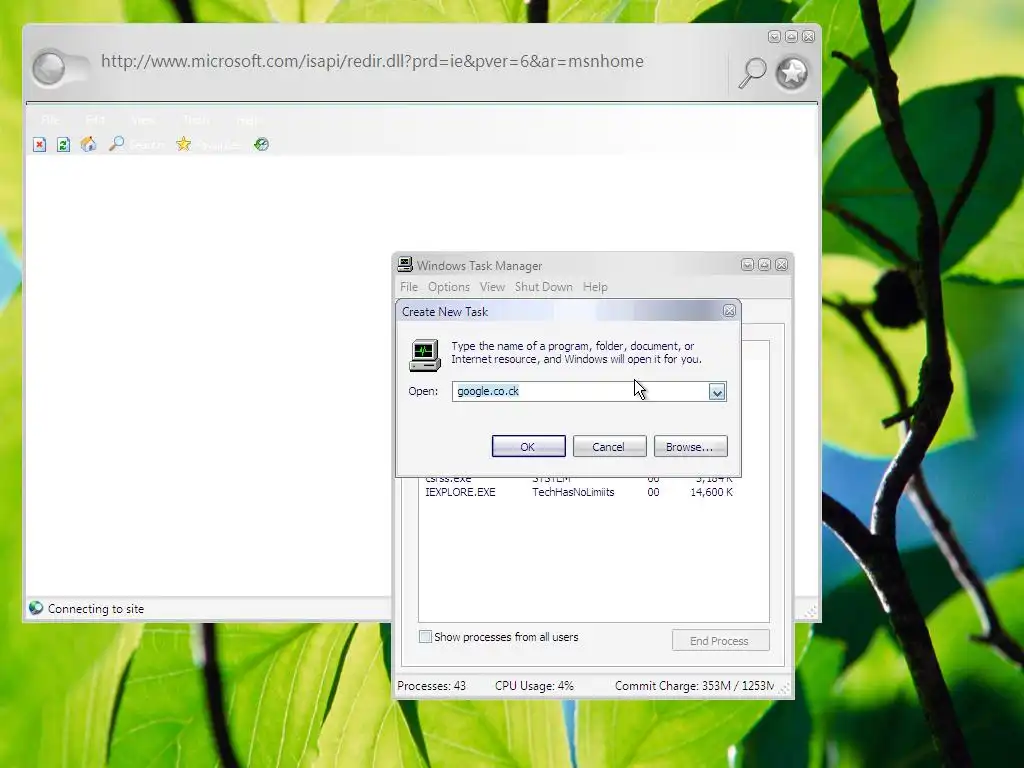
Task: Maximize the browser window
Action: [x=791, y=37]
